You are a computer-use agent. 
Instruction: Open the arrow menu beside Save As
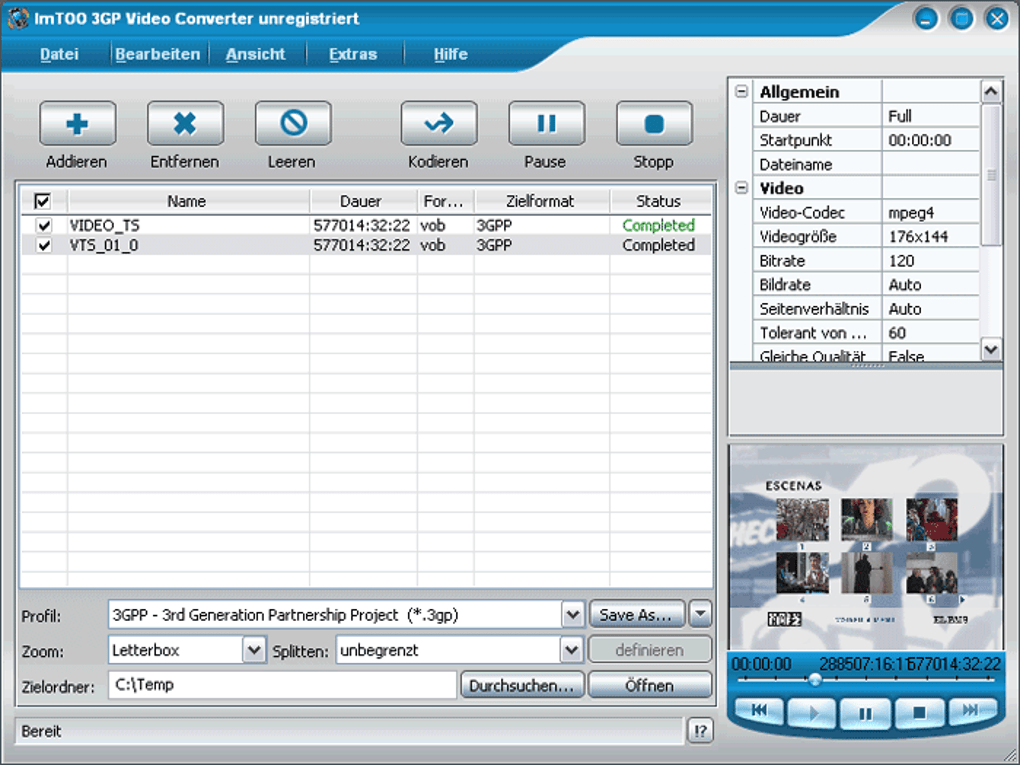tap(701, 613)
